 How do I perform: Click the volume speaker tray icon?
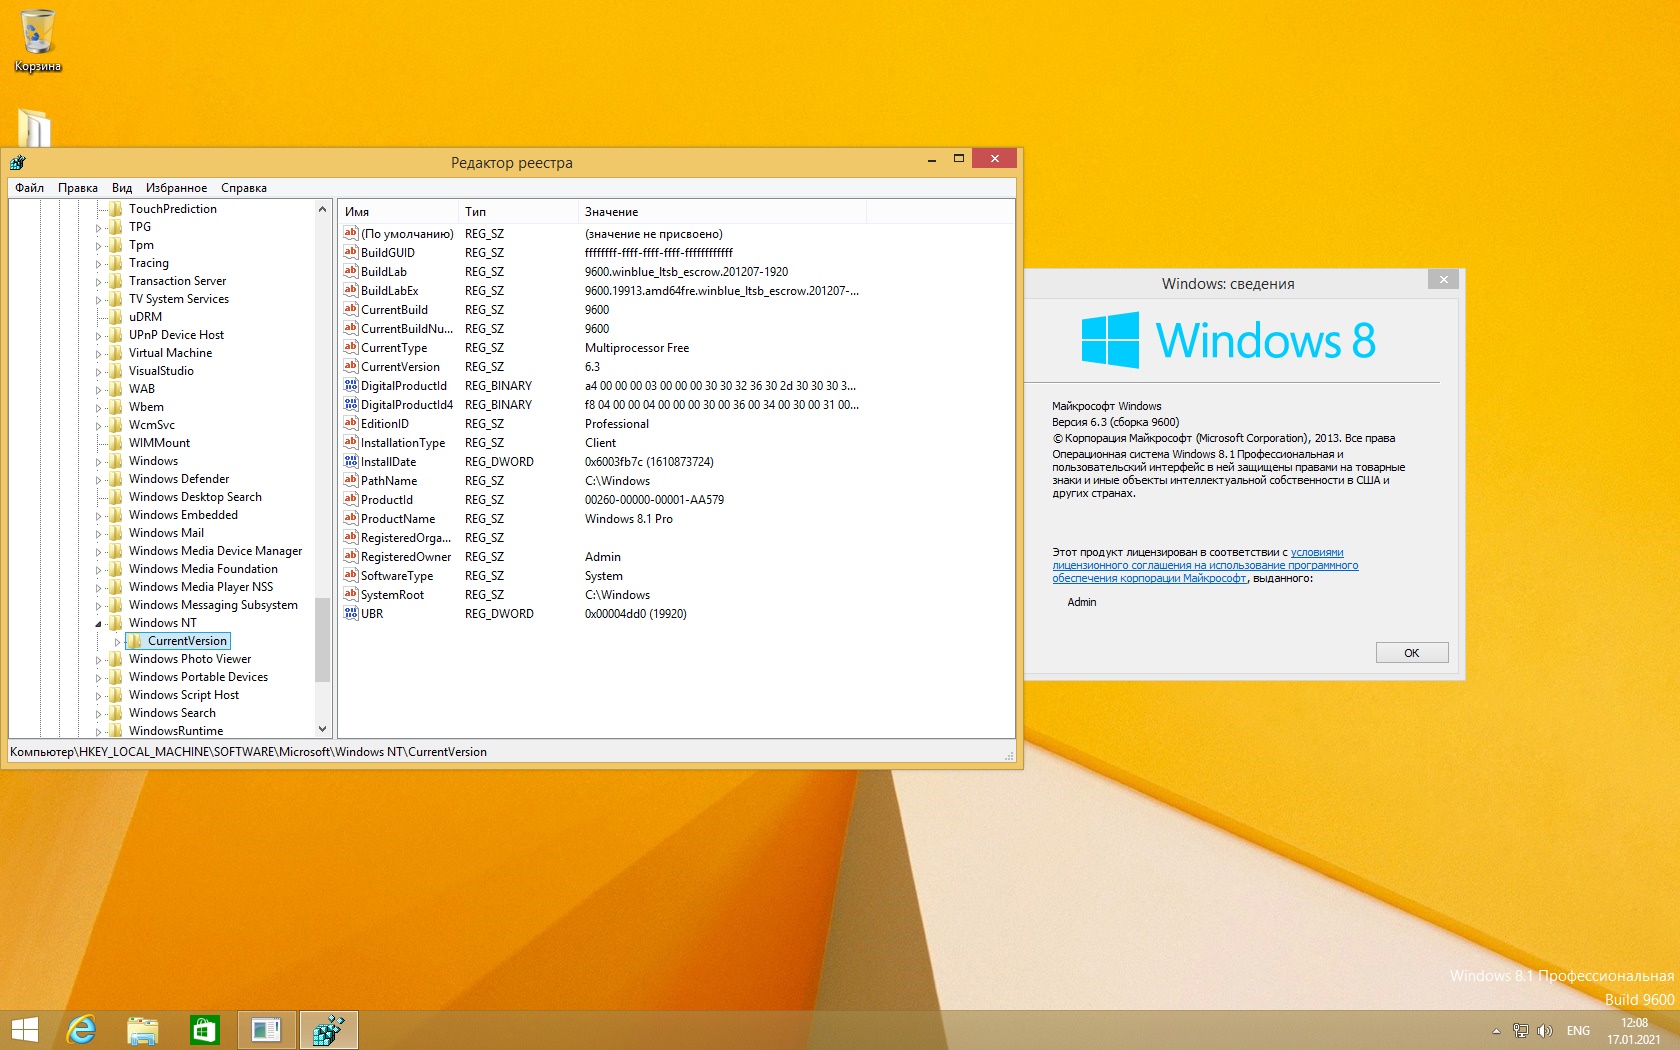1544,1031
